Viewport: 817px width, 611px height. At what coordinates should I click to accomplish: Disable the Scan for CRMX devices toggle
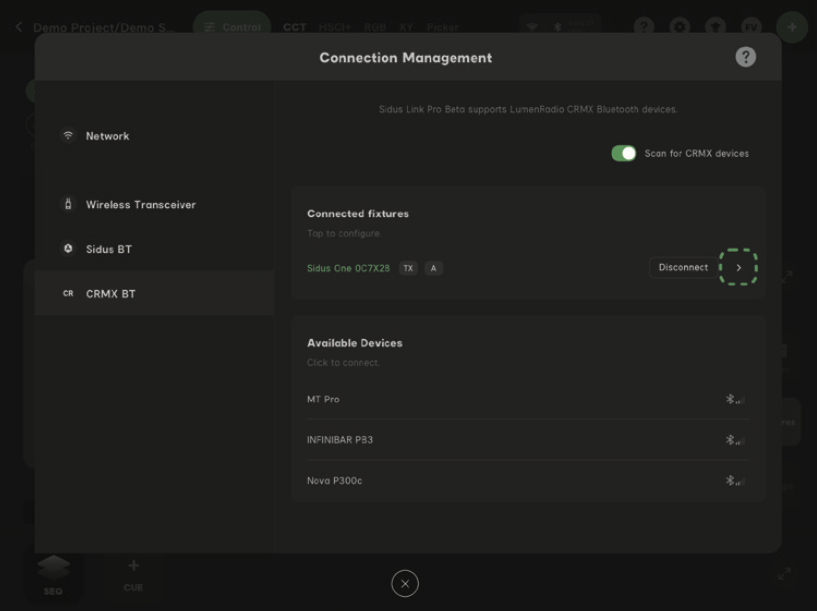coord(624,153)
